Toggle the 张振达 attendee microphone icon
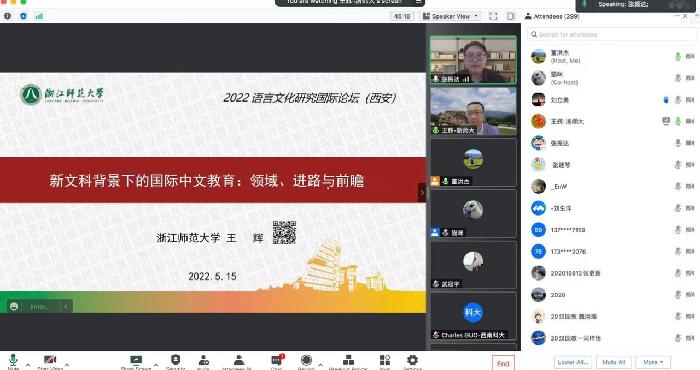This screenshot has width=700, height=370. coord(678,143)
